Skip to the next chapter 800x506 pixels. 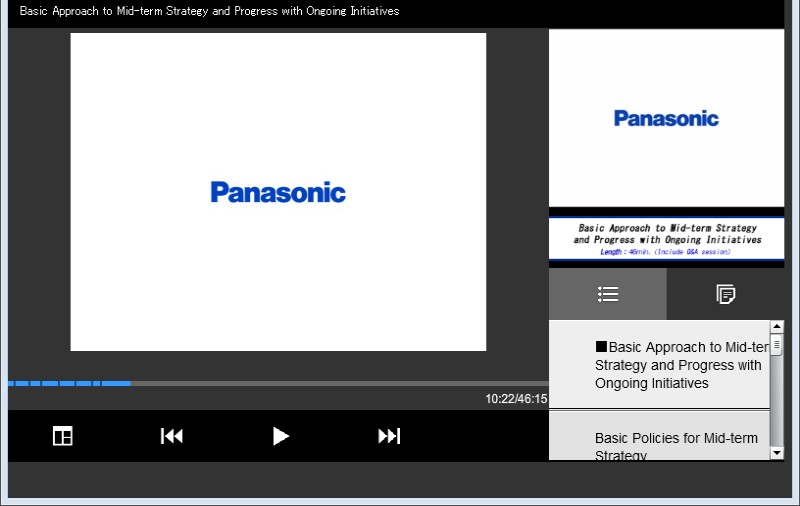pyautogui.click(x=389, y=436)
